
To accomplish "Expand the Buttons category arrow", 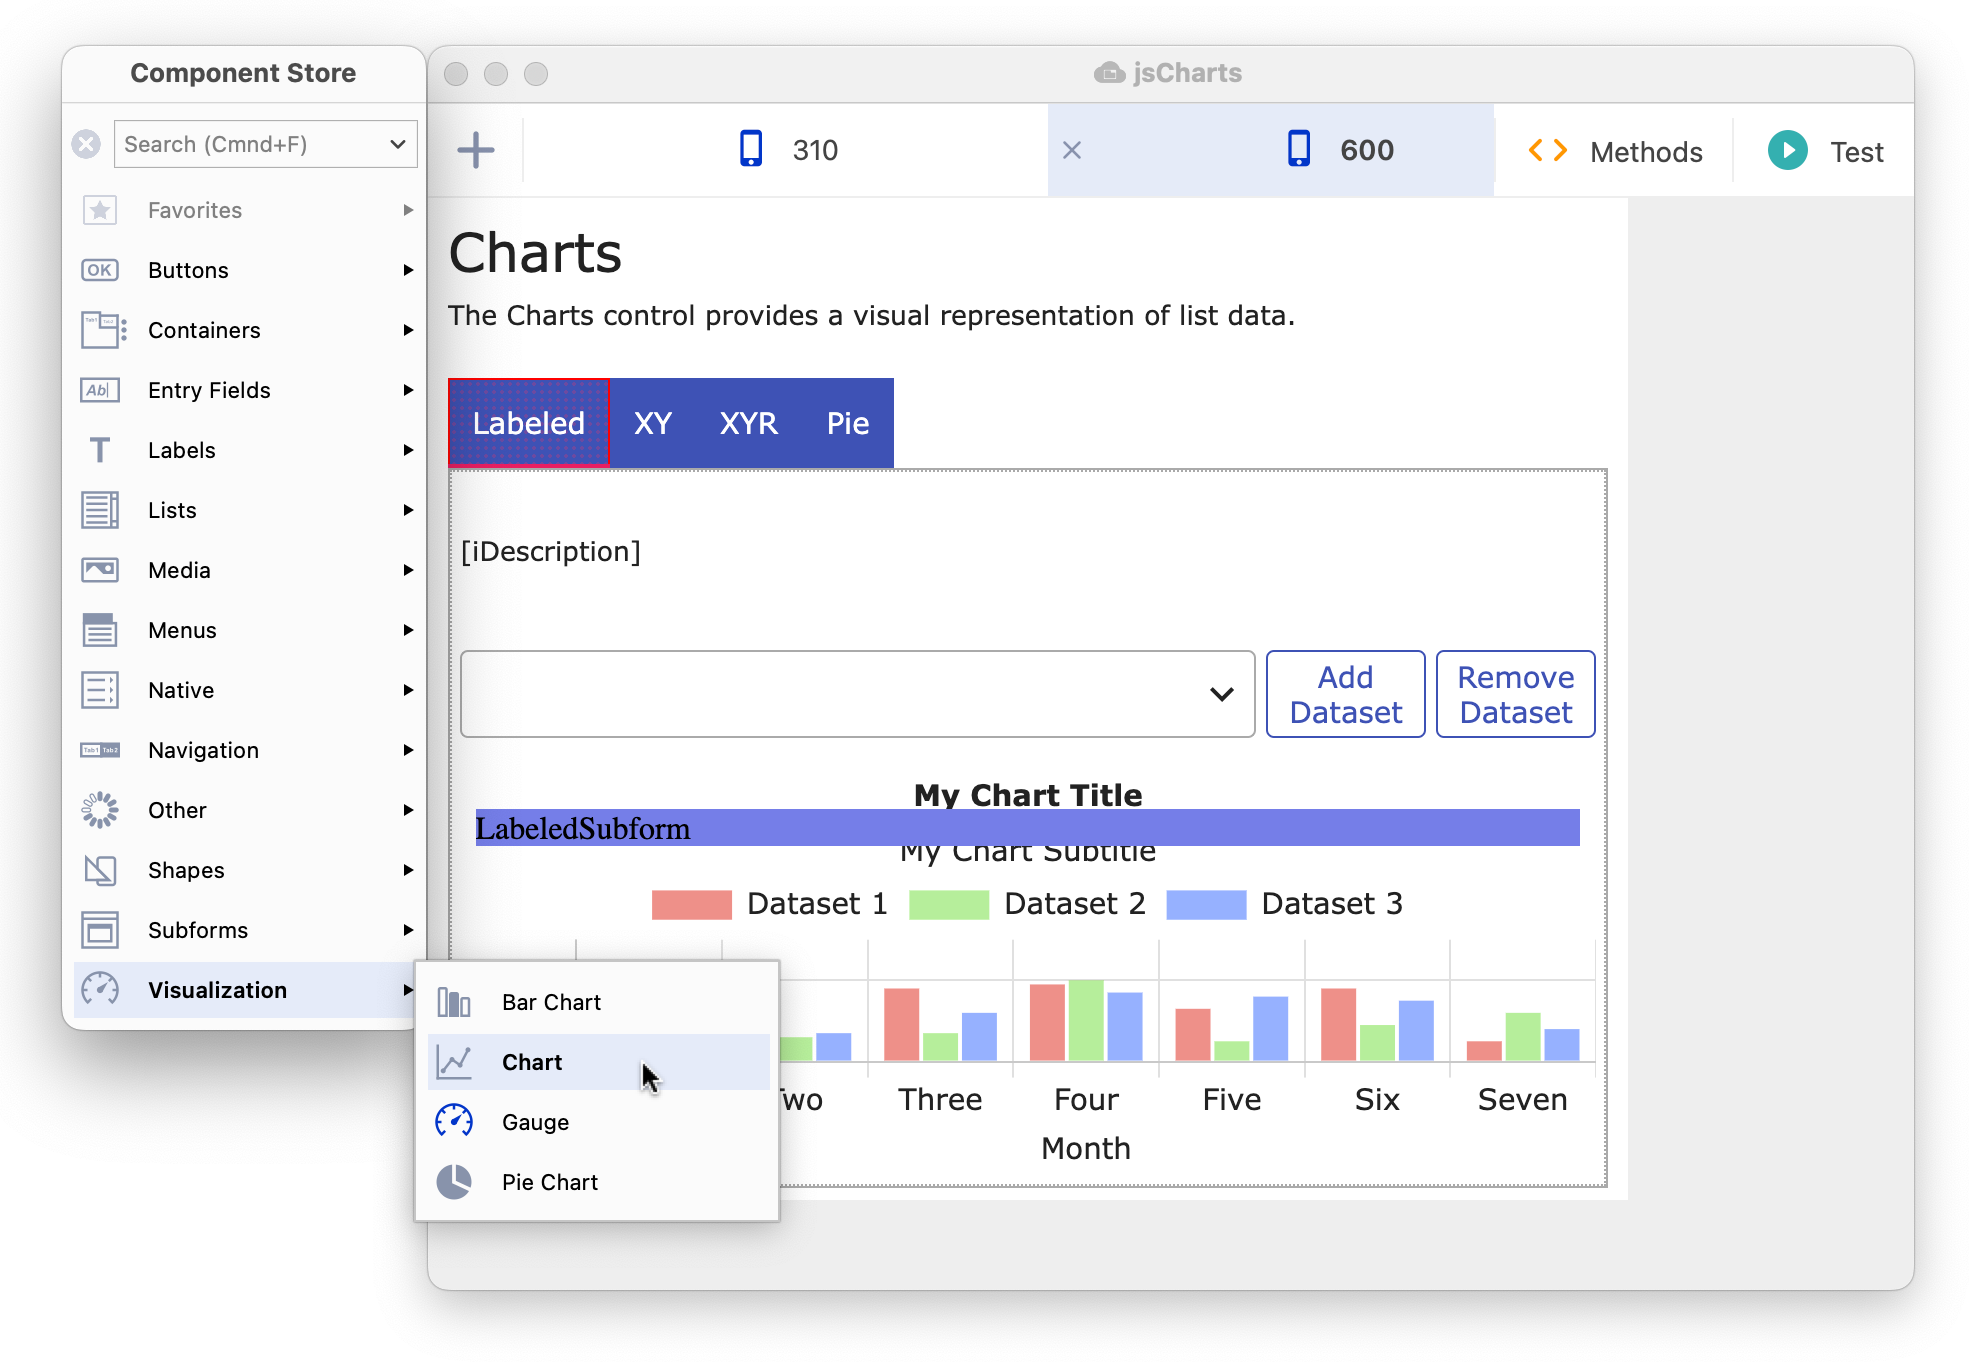I will point(408,270).
